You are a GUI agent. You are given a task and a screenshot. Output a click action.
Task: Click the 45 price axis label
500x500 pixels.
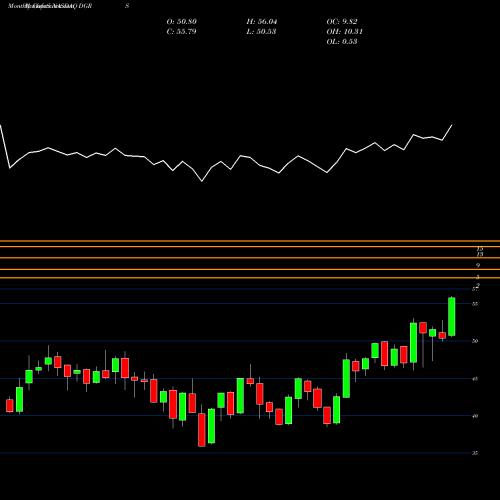click(475, 378)
